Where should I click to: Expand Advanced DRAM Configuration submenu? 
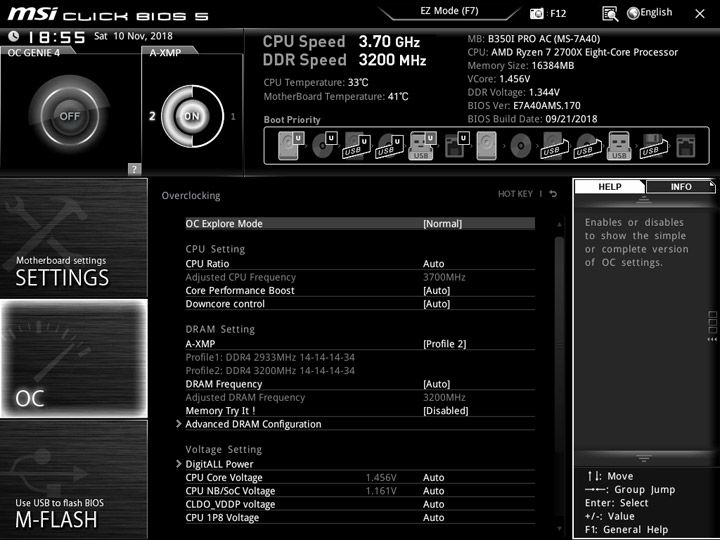253,424
